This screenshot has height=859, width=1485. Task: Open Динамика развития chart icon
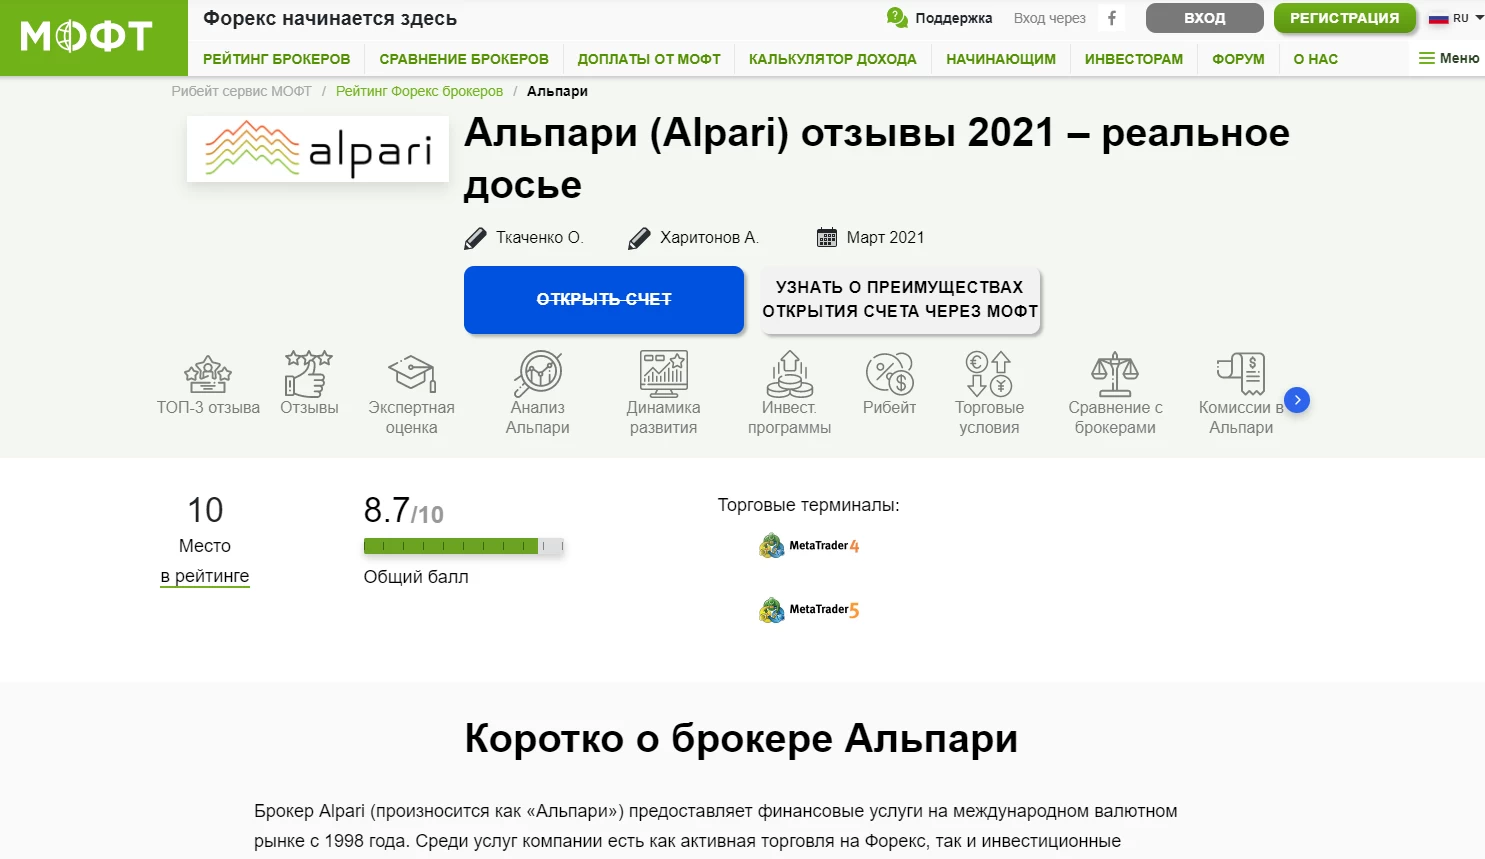coord(664,374)
